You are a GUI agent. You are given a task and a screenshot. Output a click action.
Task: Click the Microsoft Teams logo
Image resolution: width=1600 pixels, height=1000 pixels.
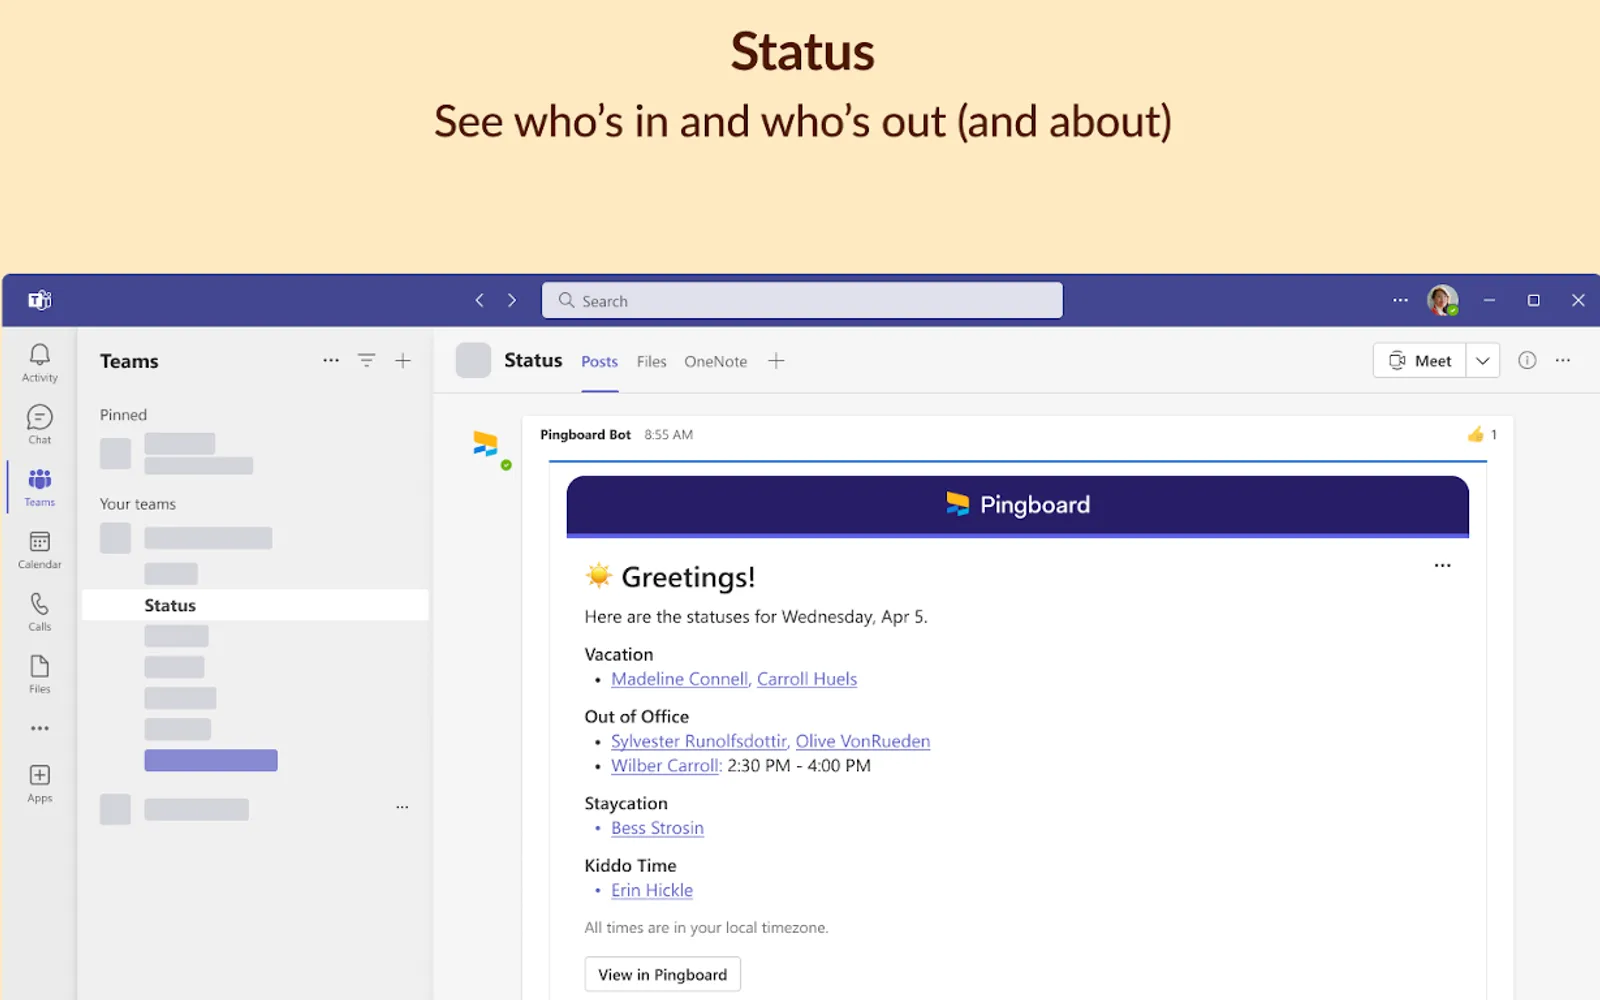pos(40,300)
